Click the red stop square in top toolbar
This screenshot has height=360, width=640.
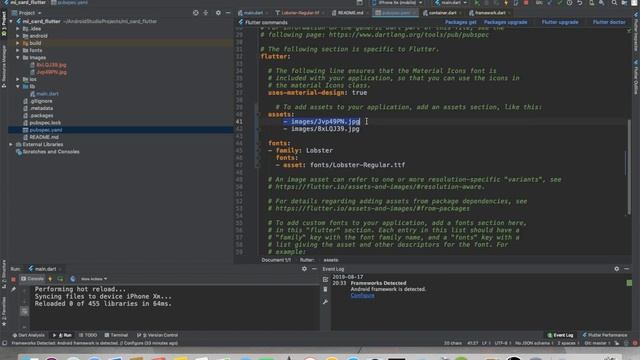(x=526, y=3)
